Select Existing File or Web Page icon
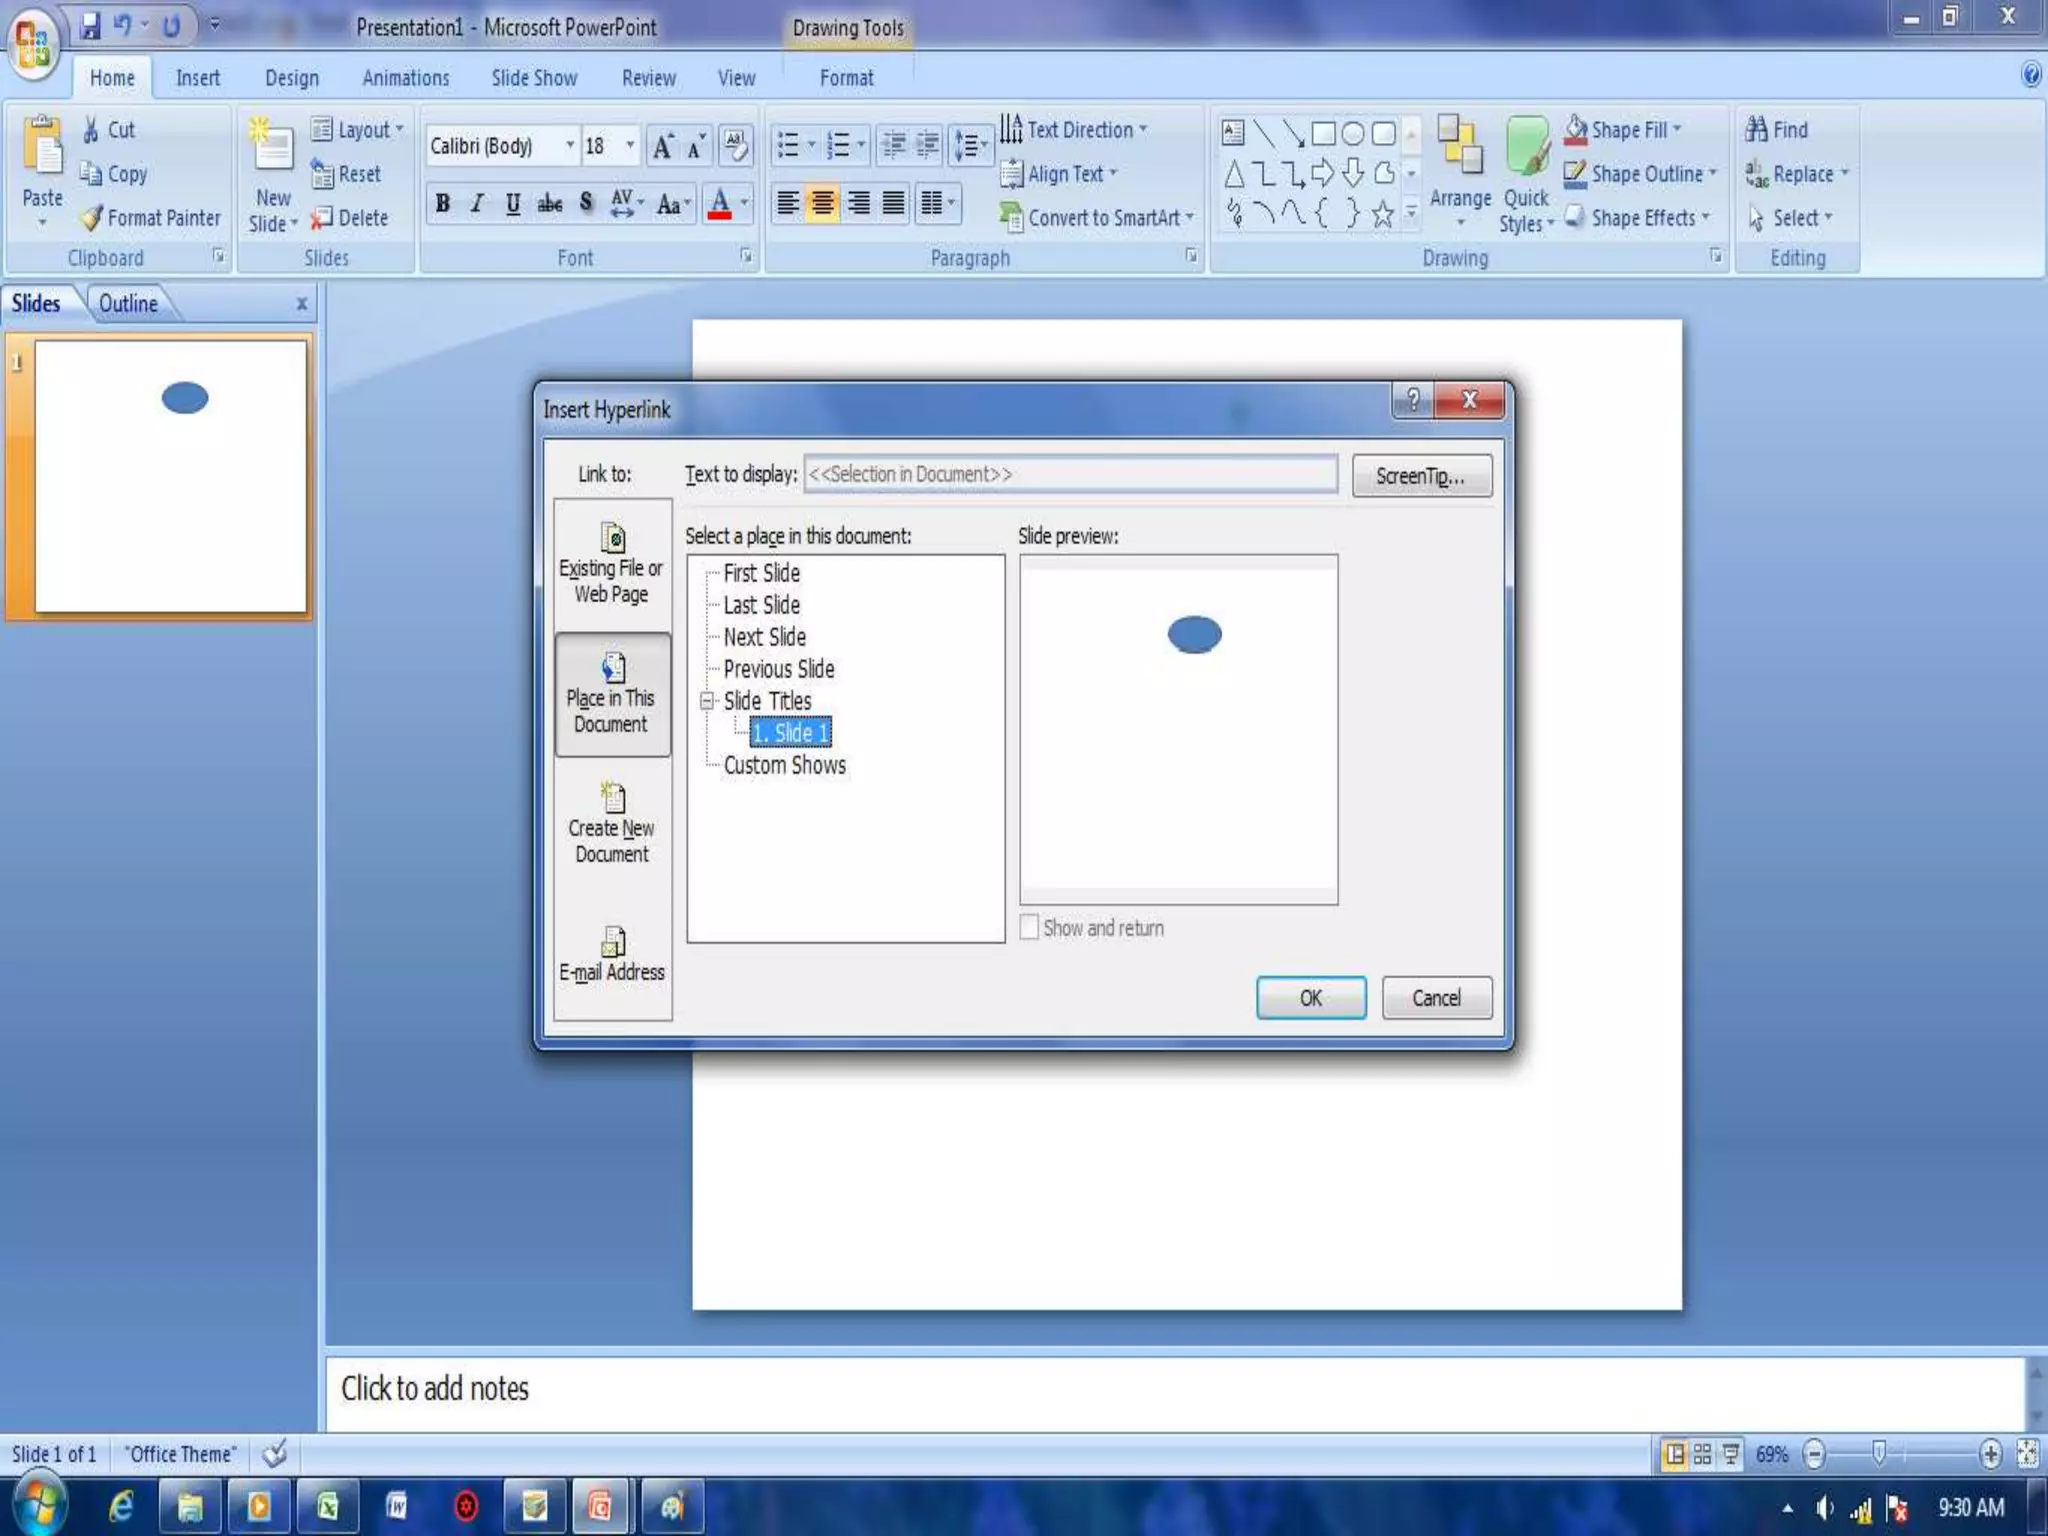Viewport: 2048px width, 1536px height. [612, 540]
